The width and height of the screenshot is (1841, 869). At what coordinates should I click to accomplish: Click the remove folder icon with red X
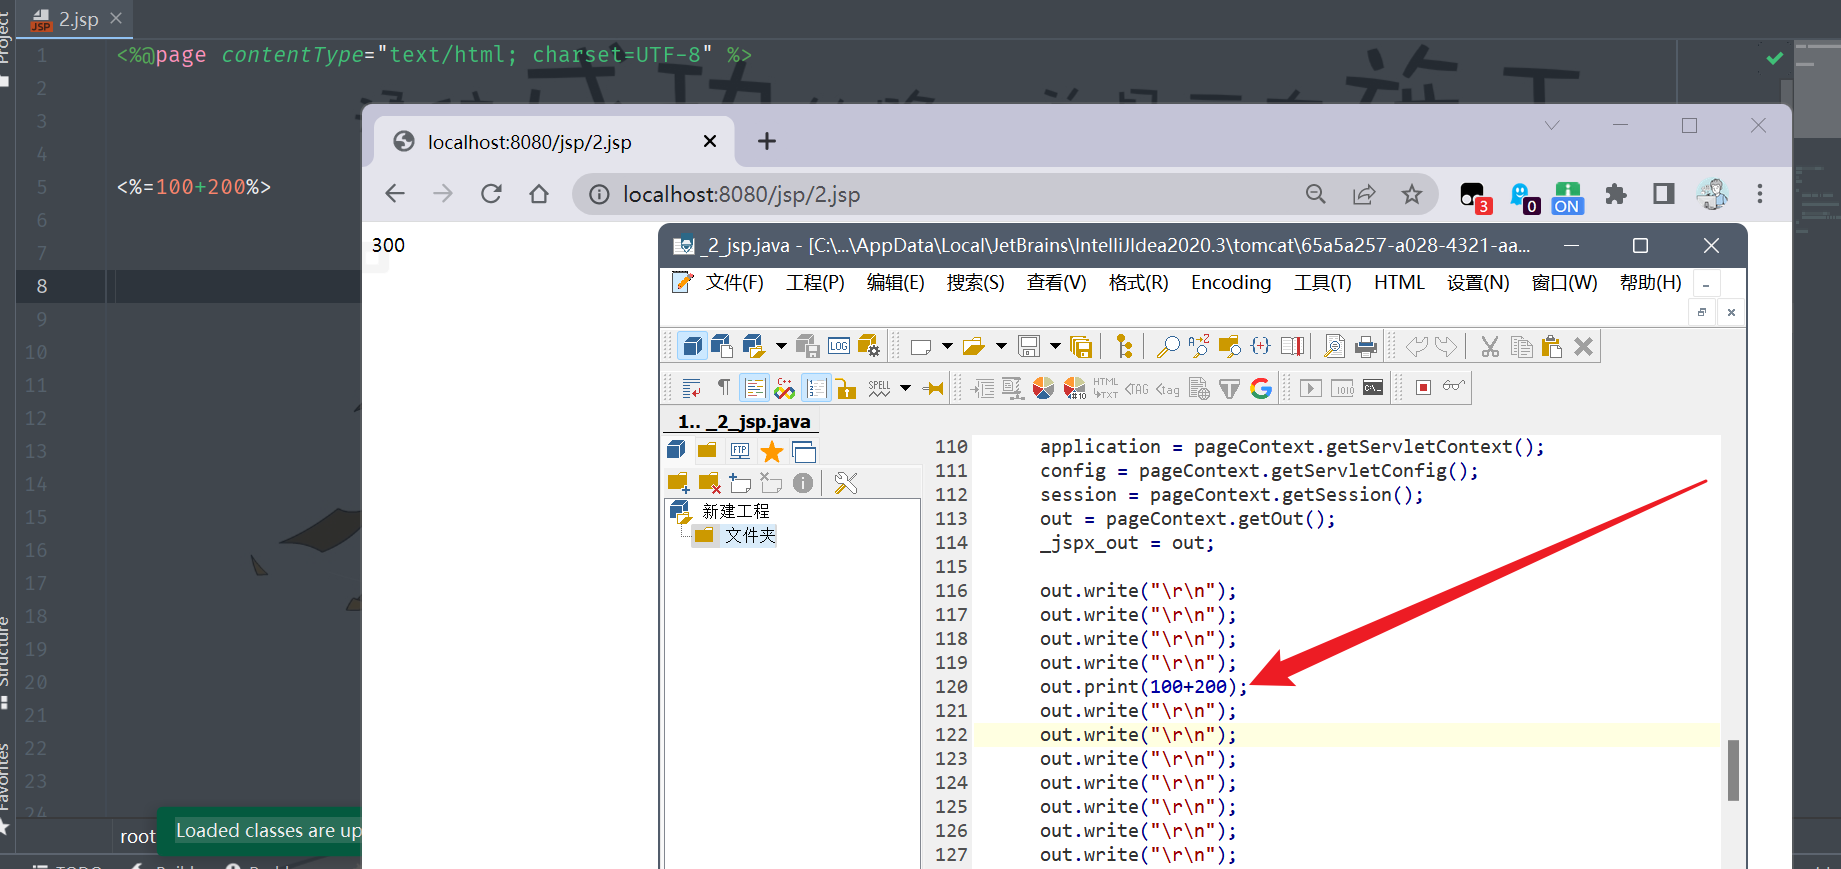click(x=710, y=483)
